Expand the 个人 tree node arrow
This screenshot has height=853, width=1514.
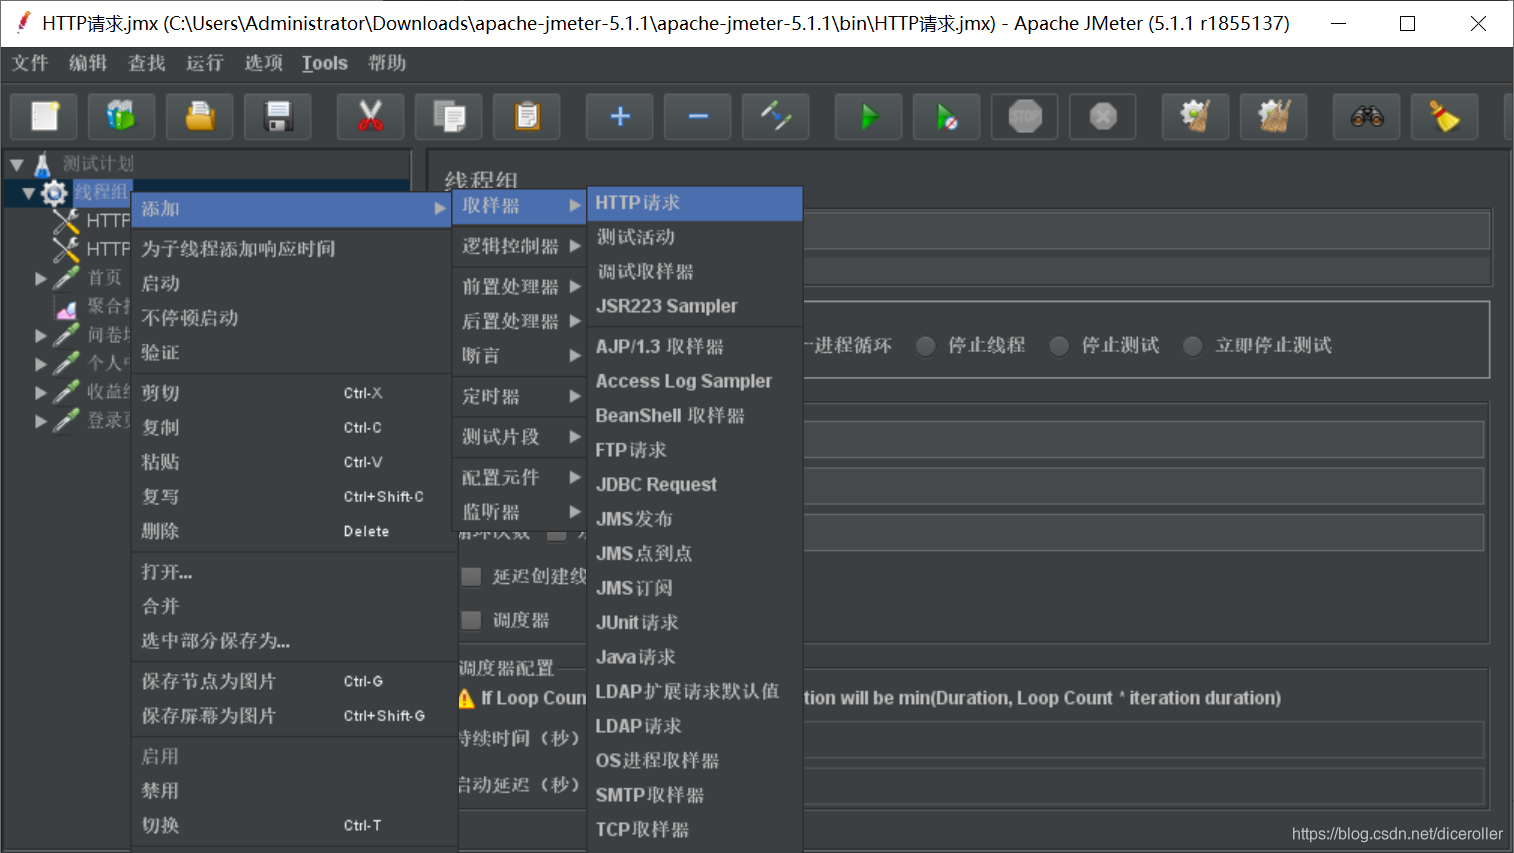pos(41,364)
